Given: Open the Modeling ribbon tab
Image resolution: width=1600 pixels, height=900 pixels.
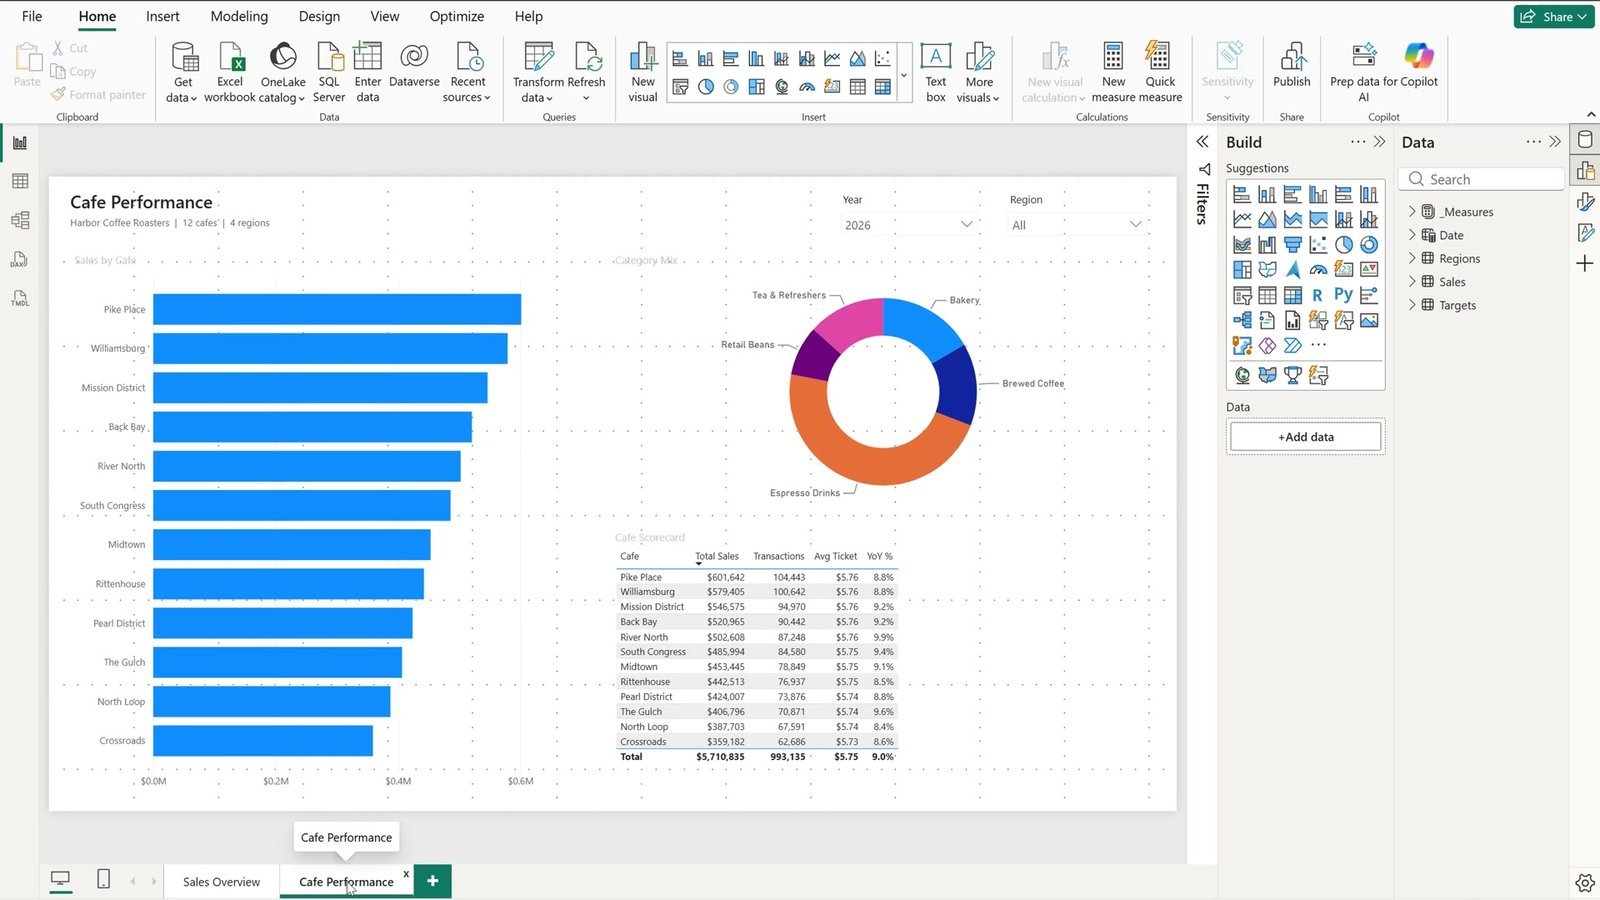Looking at the screenshot, I should [x=239, y=16].
